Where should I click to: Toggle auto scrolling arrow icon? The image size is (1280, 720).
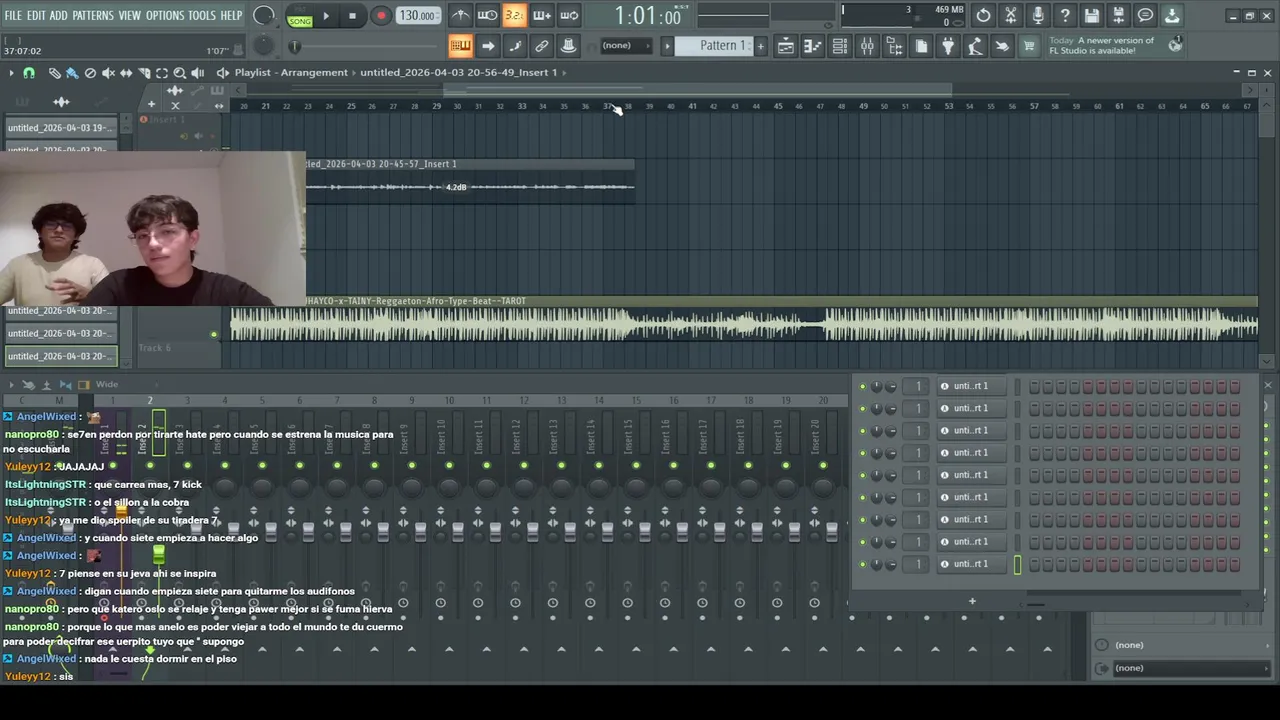pyautogui.click(x=487, y=46)
